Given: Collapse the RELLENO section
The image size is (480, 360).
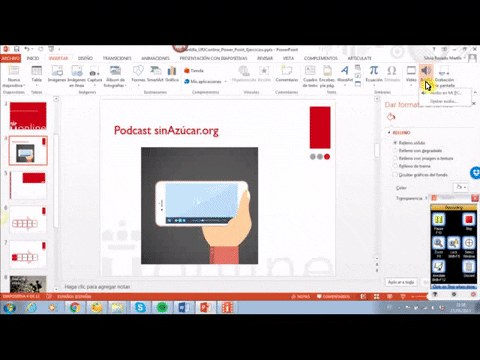Looking at the screenshot, I should tap(389, 133).
